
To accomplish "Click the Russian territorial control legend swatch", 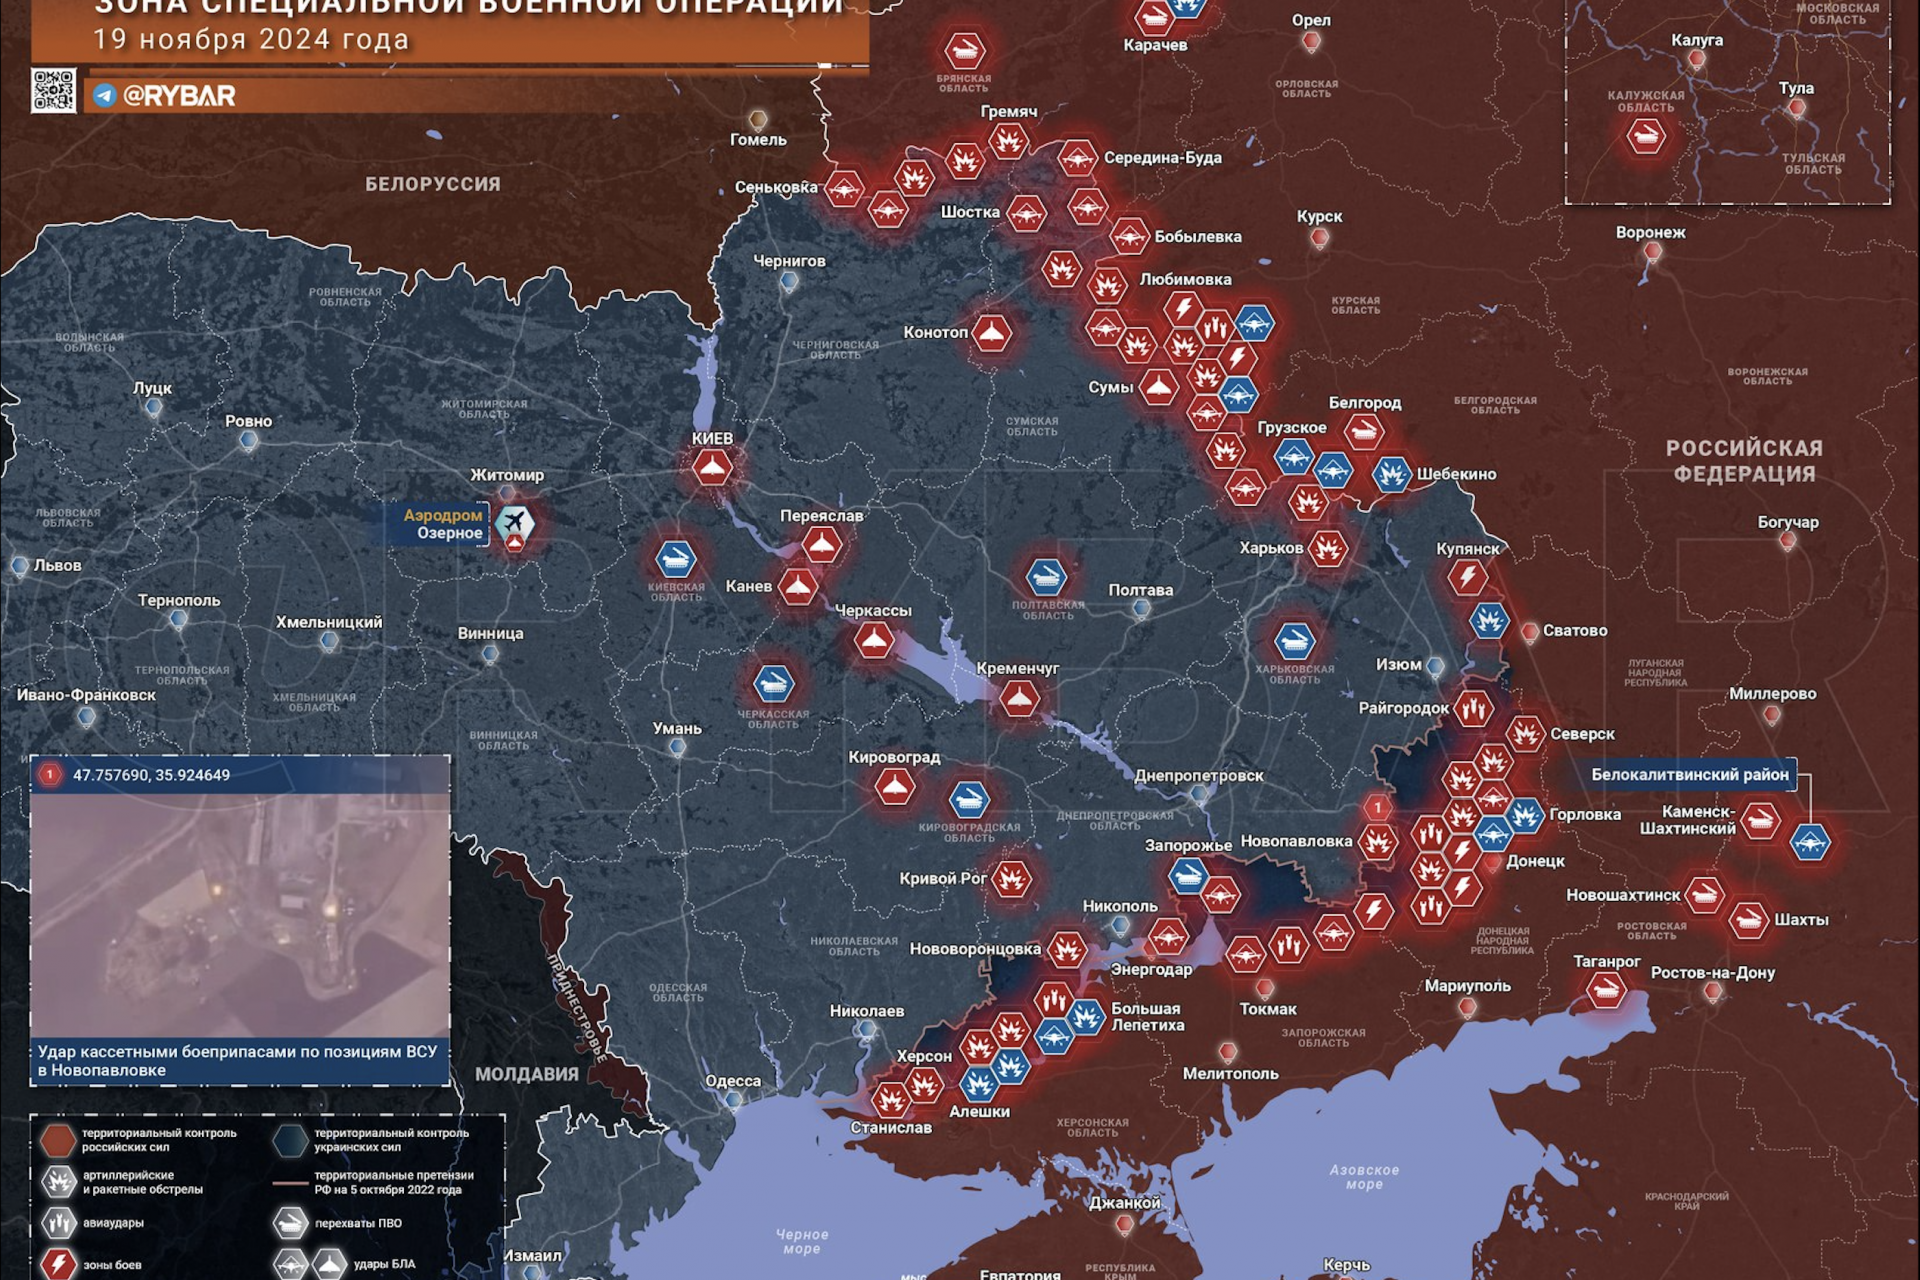I will pos(58,1140).
